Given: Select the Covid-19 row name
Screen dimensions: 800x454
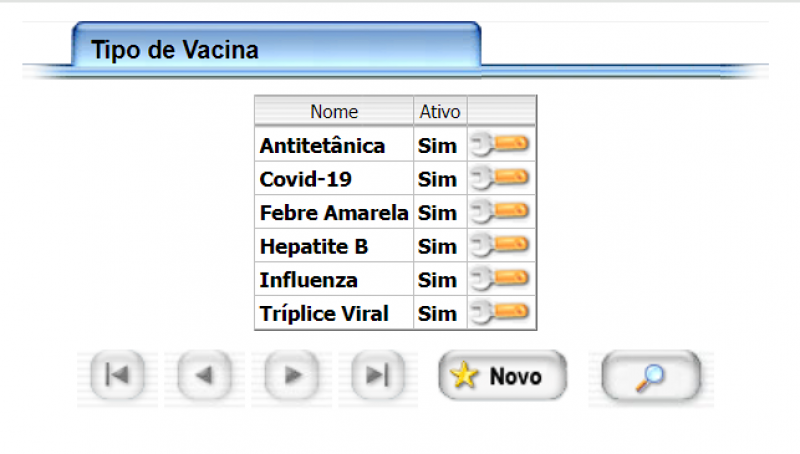Looking at the screenshot, I should click(305, 180).
